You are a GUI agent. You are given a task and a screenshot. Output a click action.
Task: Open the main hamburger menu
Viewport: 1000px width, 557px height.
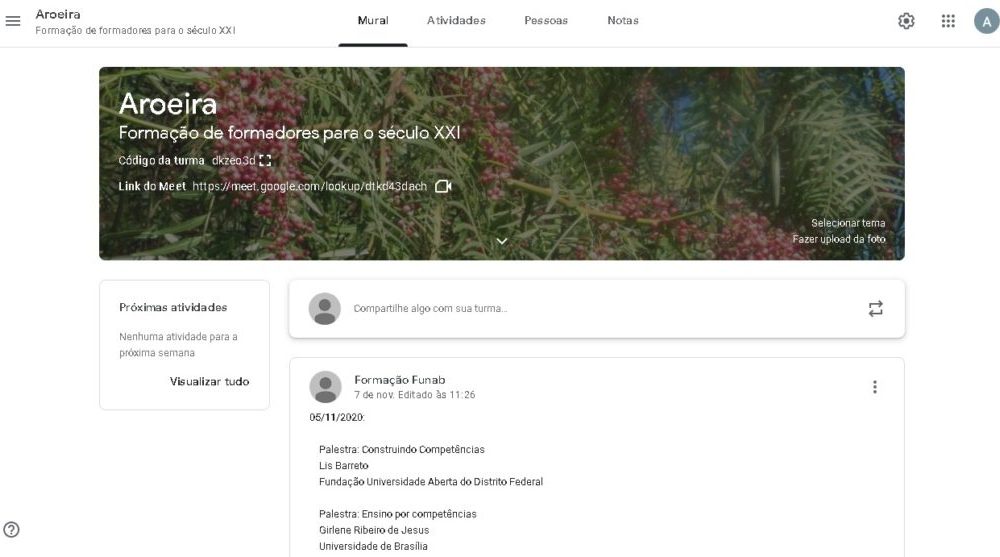13,21
